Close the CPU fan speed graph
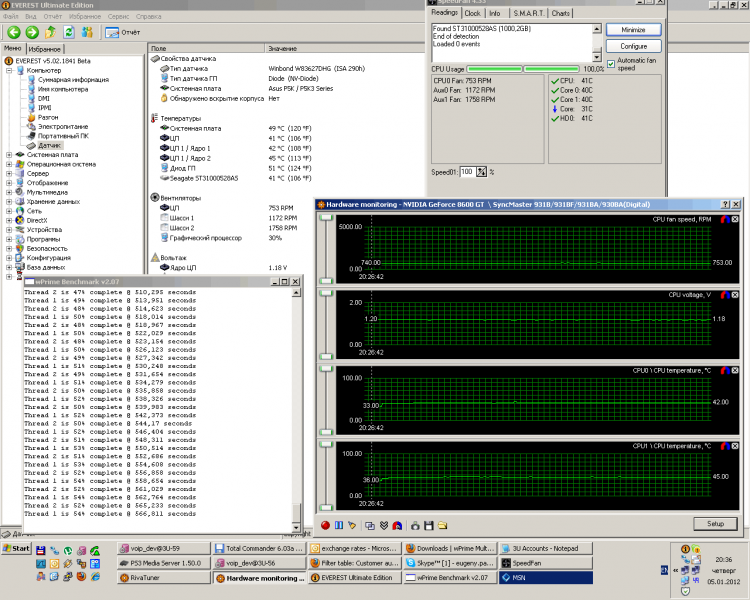This screenshot has height=600, width=750. [735, 219]
